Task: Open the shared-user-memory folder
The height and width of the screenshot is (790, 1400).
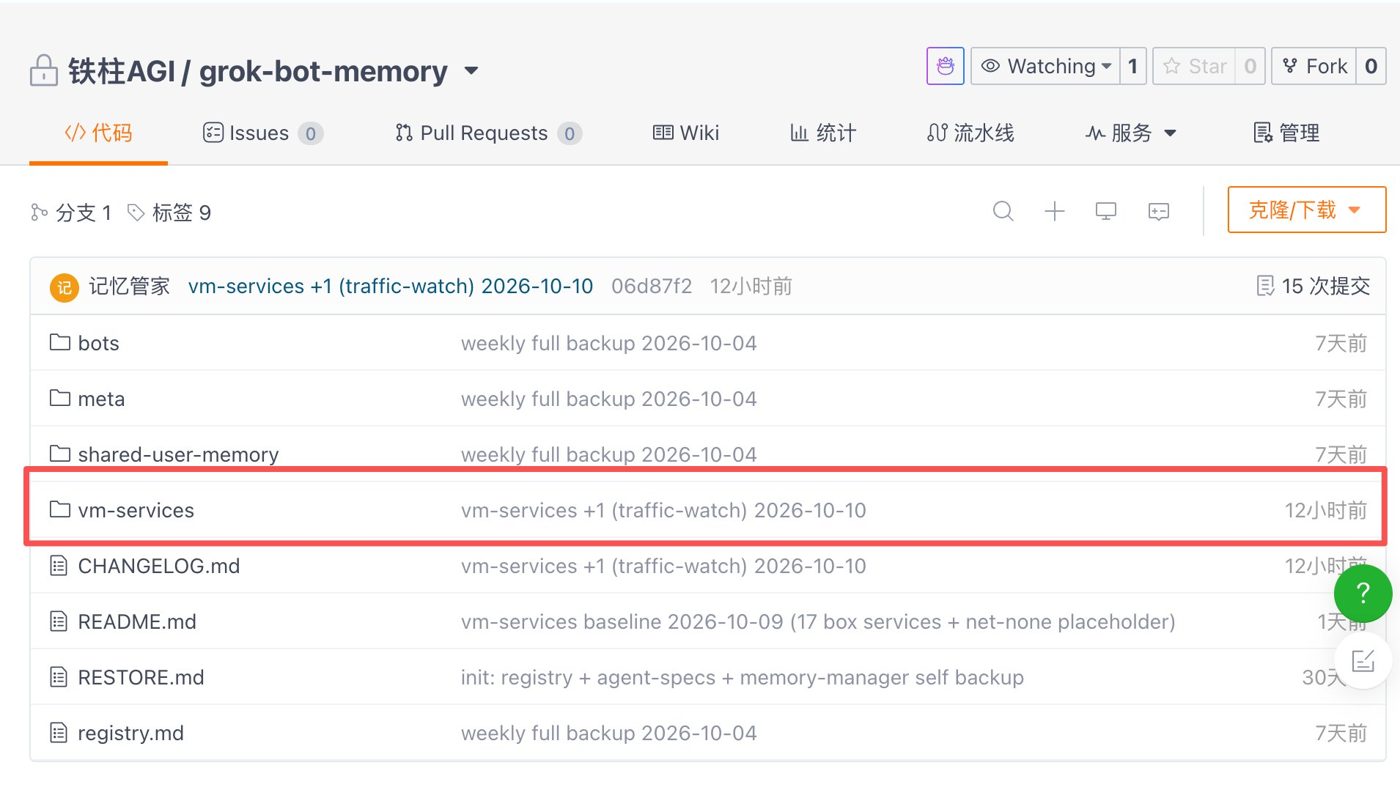Action: (x=178, y=454)
